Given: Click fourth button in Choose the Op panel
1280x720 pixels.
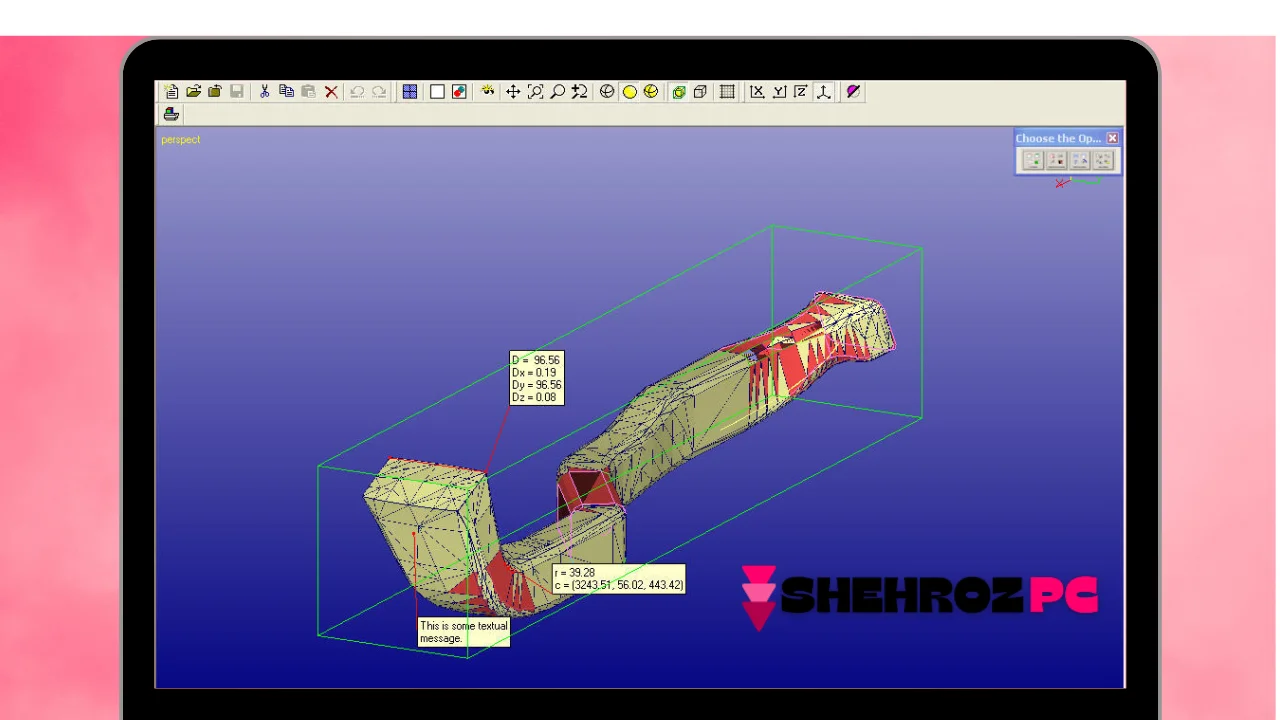Looking at the screenshot, I should (x=1103, y=160).
